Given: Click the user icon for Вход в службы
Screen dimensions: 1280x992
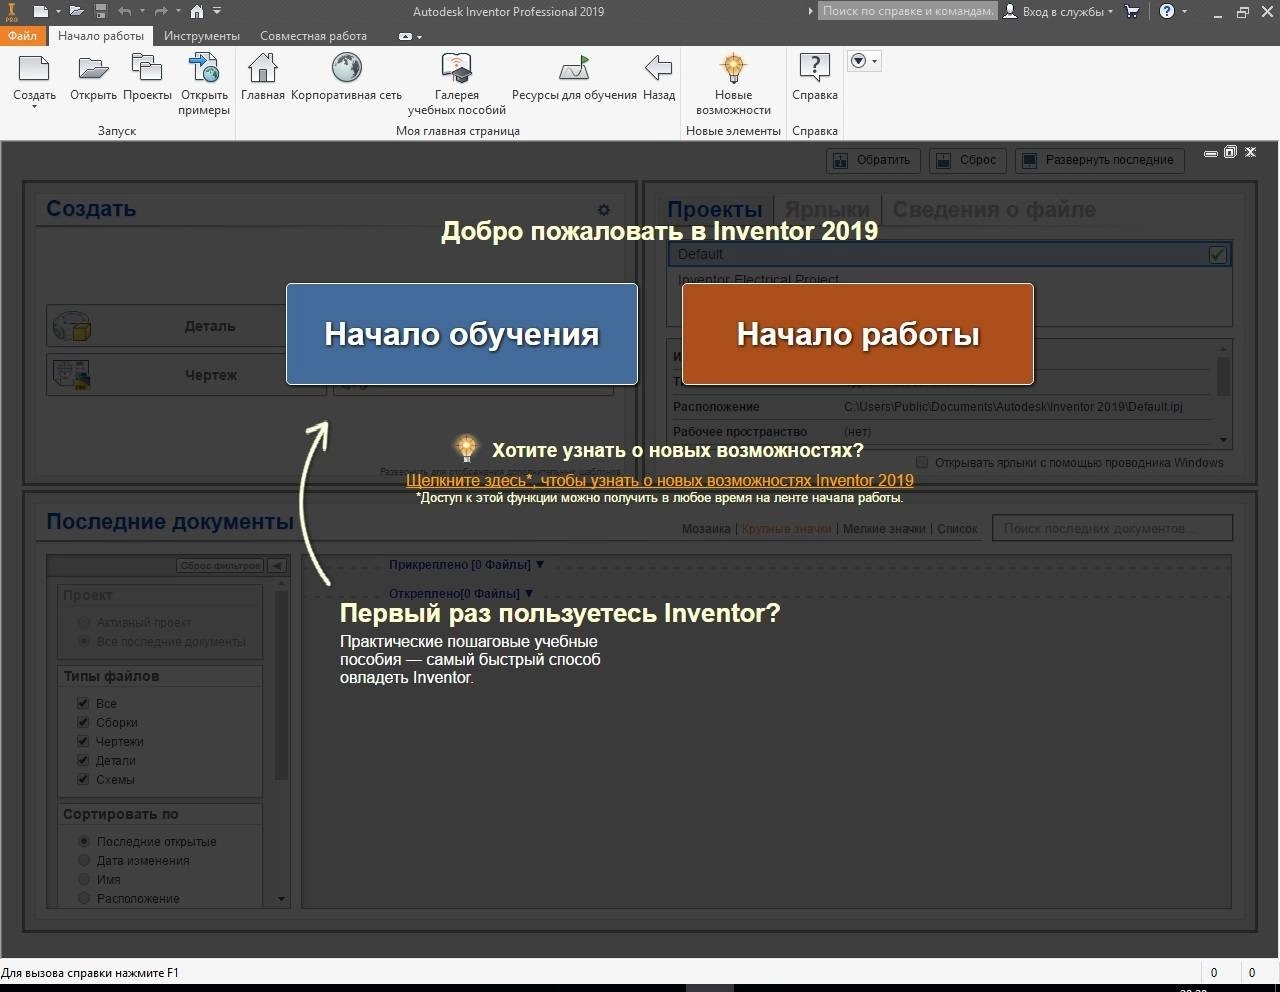Looking at the screenshot, I should (1010, 11).
